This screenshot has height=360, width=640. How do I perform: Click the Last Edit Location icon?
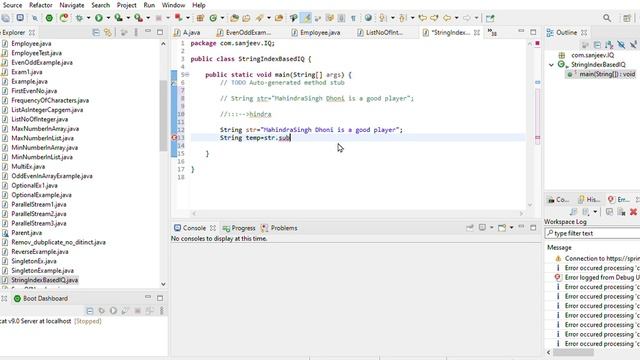point(422,18)
